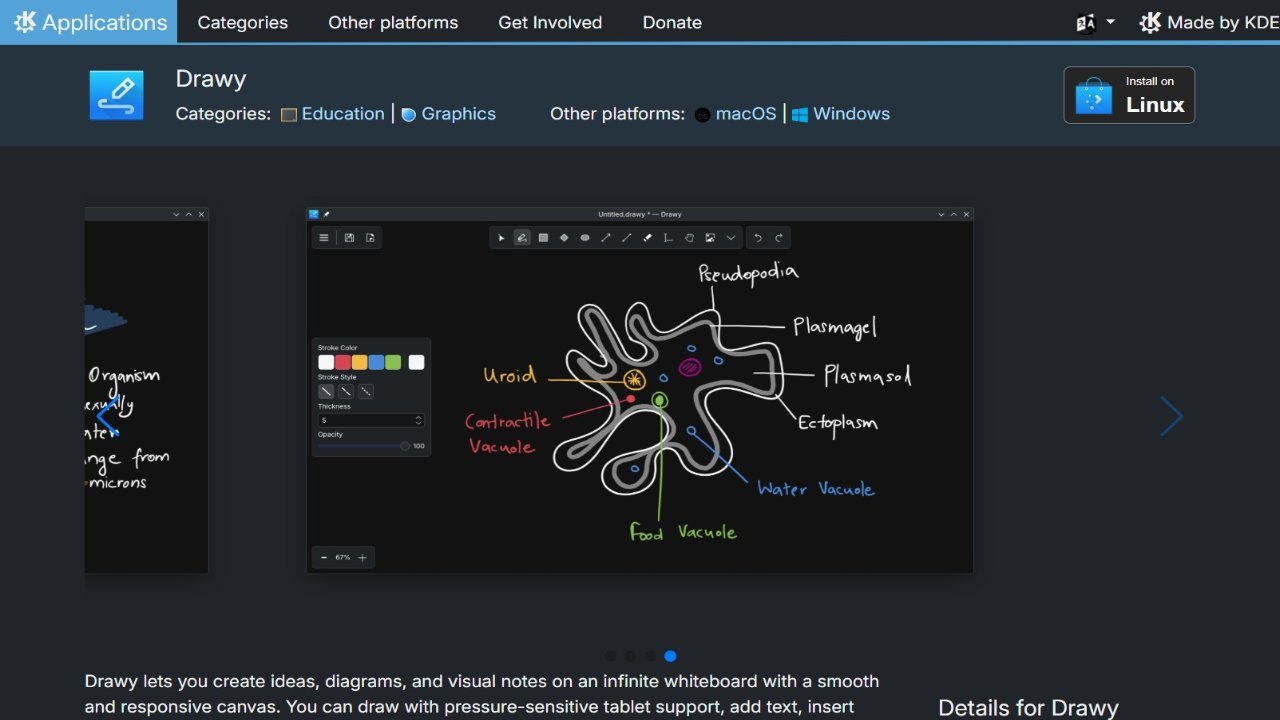Choose the dashed stroke style button
The image size is (1280, 720).
click(346, 391)
